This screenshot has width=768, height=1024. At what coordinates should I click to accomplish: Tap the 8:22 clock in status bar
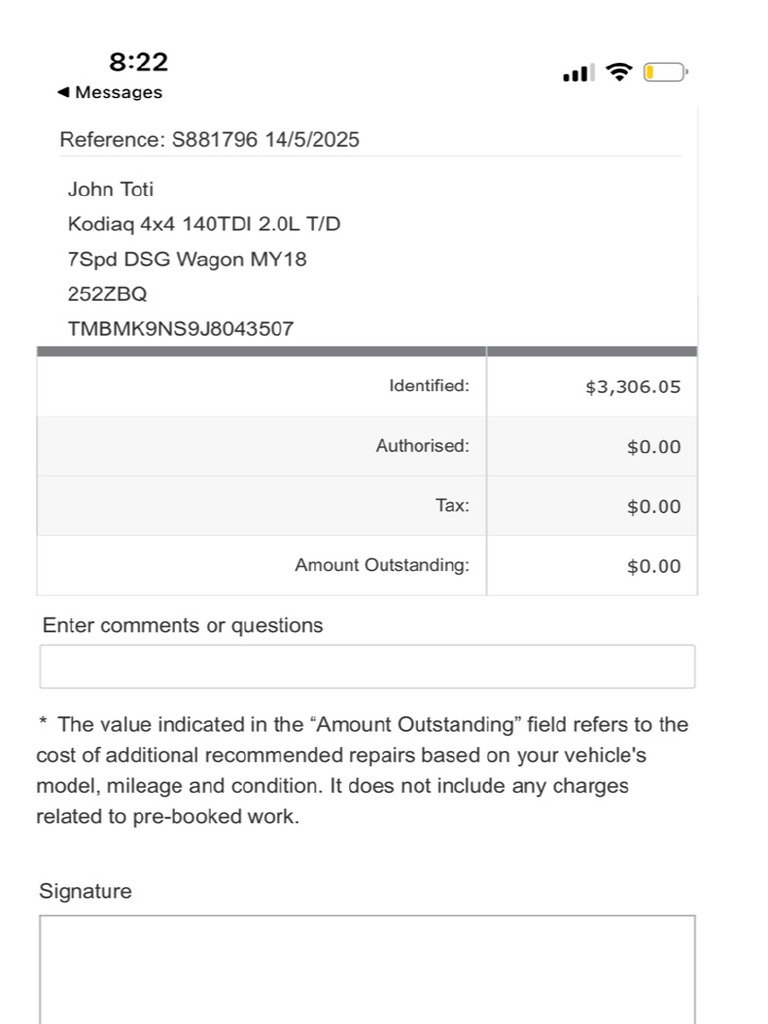(138, 62)
